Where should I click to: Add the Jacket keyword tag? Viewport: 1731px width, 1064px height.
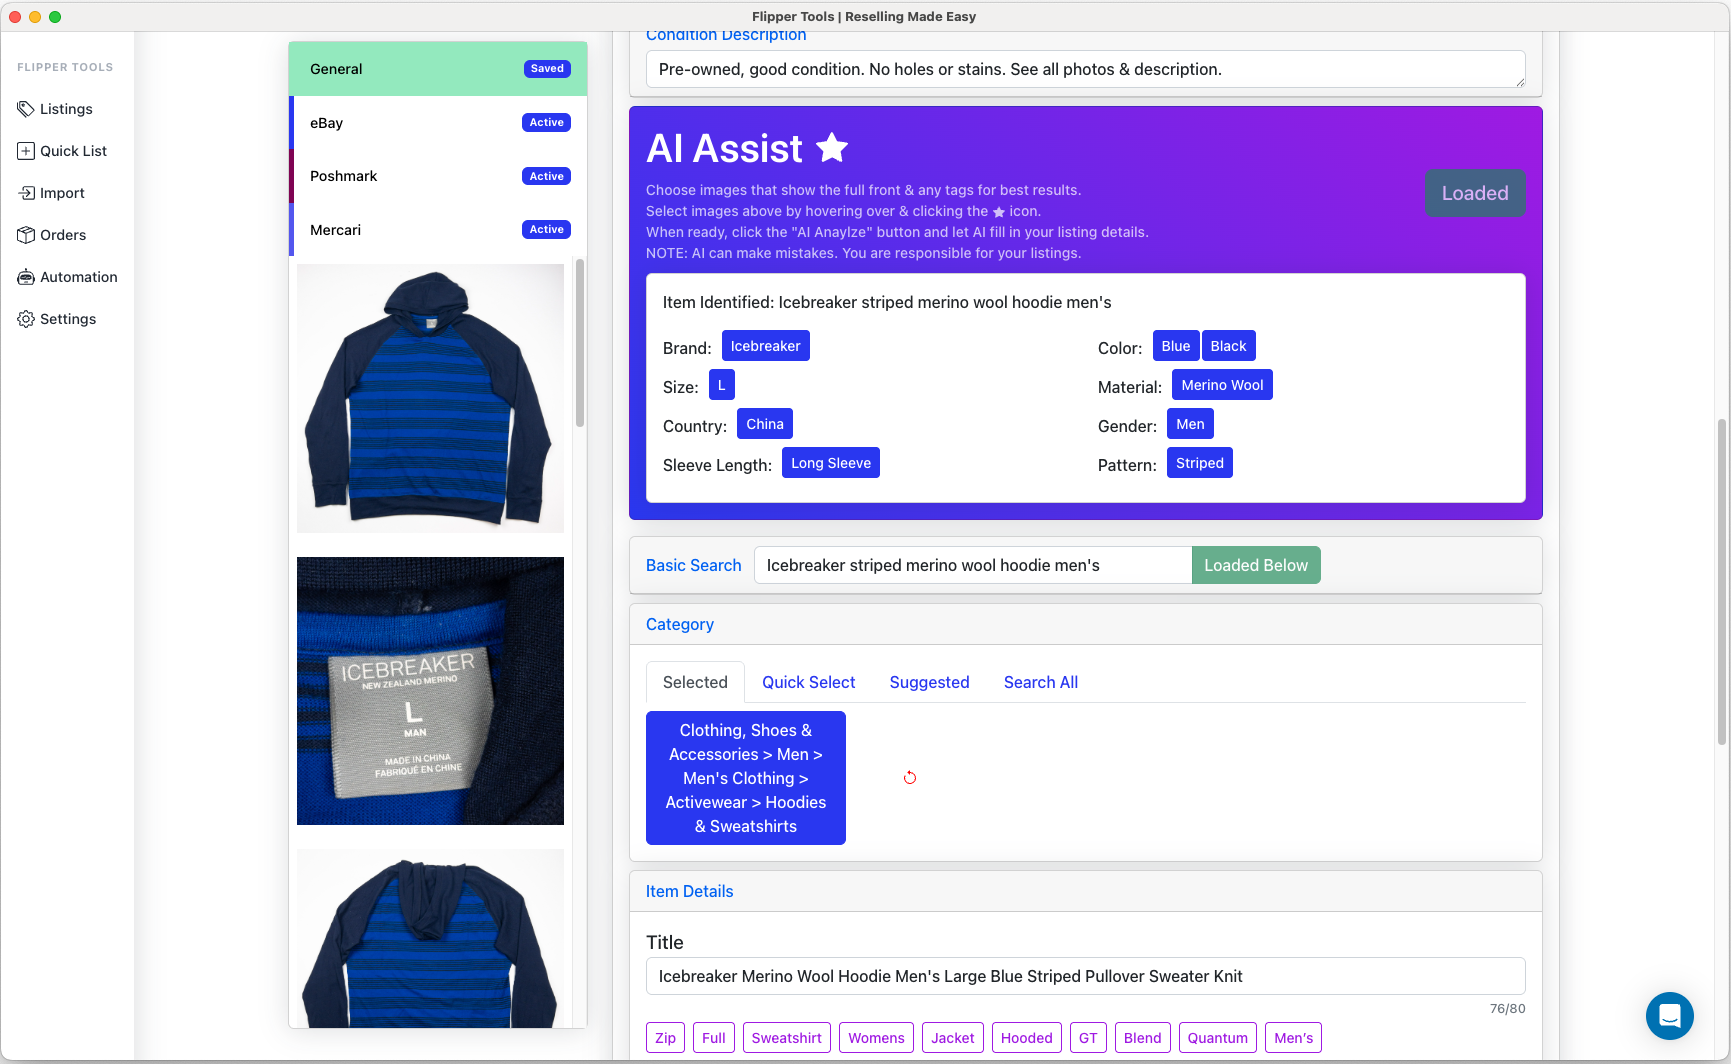point(952,1038)
